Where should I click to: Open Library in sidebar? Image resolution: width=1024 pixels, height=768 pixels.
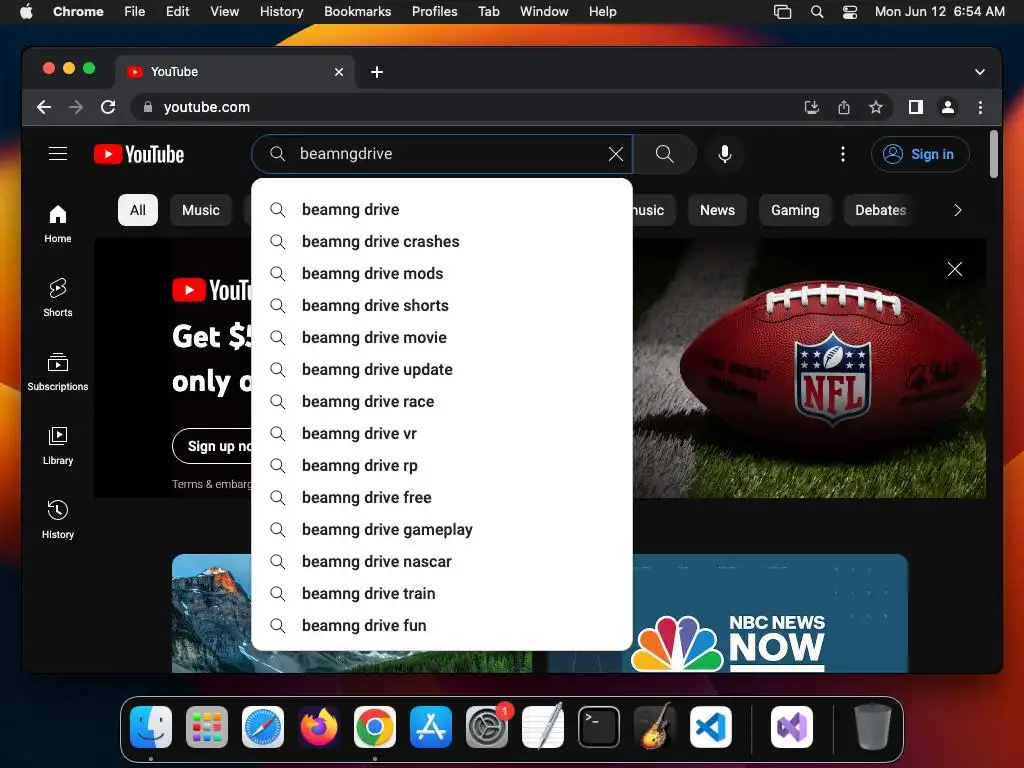pyautogui.click(x=57, y=445)
